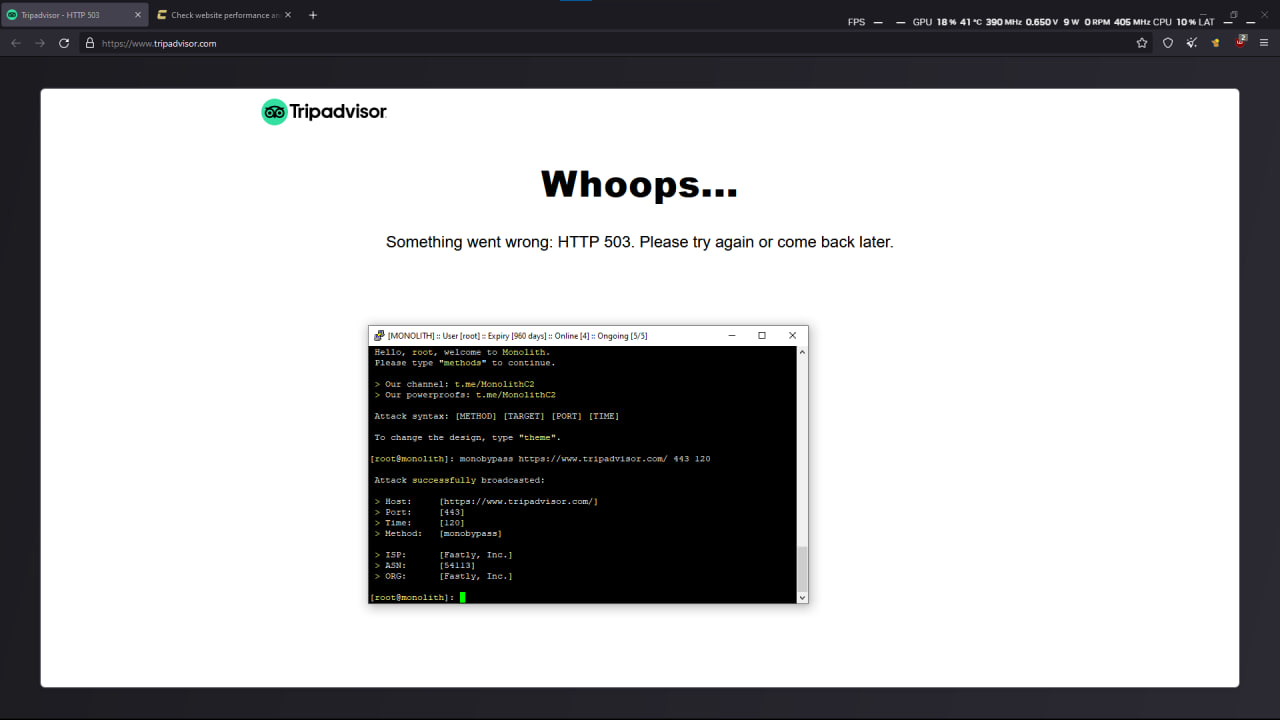Open the red extension with badge 2
The width and height of the screenshot is (1280, 720).
1241,42
